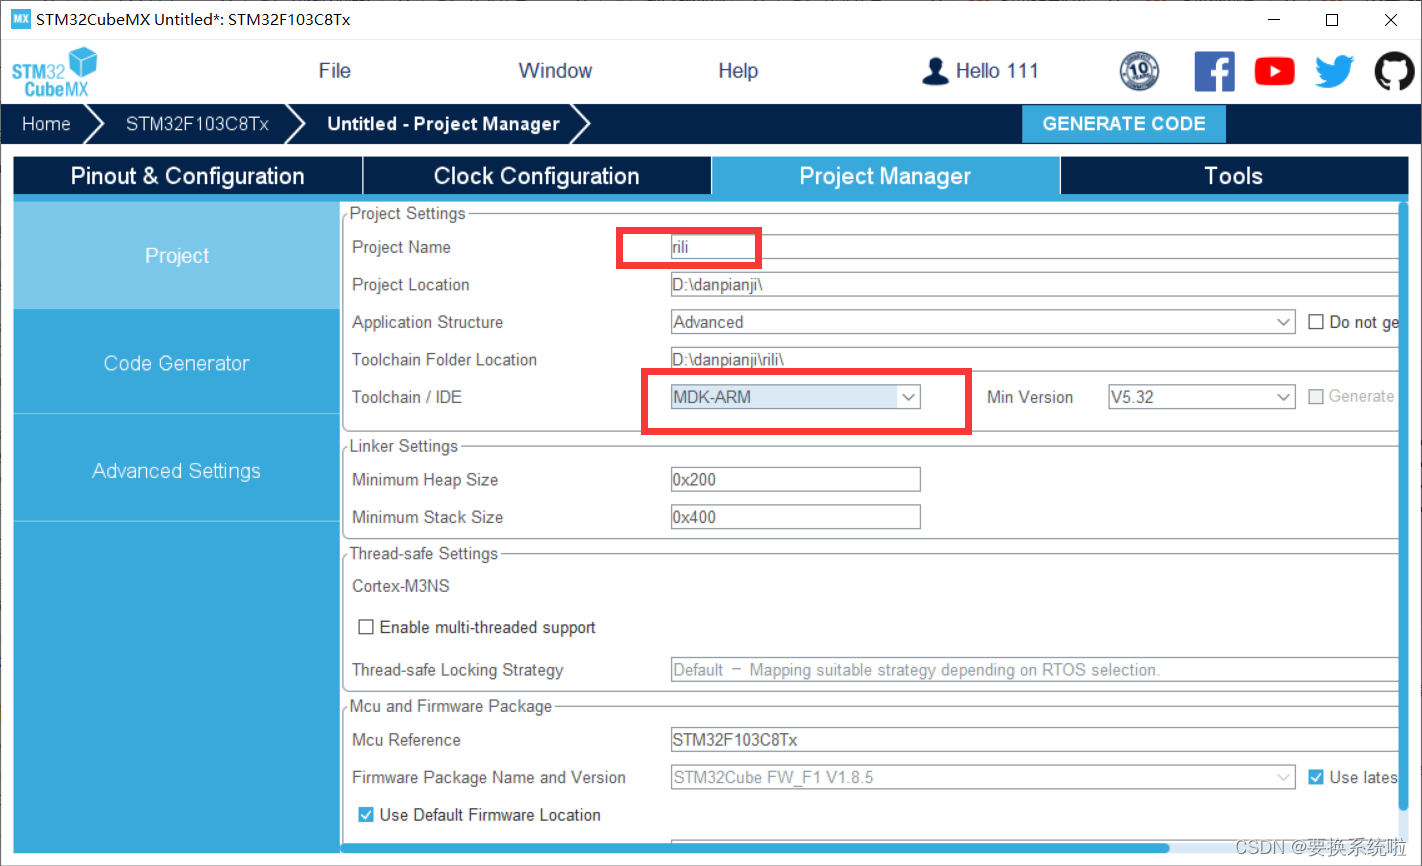This screenshot has width=1422, height=866.
Task: Click the Hello 111 user label
Action: click(x=997, y=71)
